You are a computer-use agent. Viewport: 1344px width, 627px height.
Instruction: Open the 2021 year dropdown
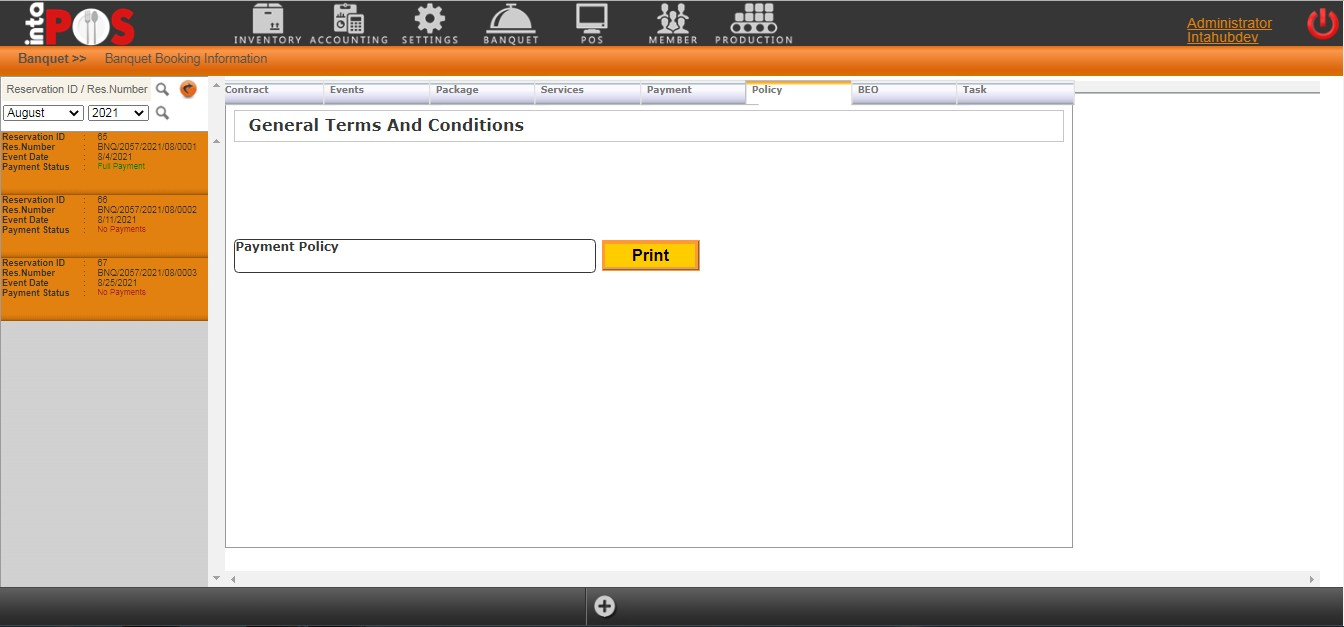tap(118, 113)
